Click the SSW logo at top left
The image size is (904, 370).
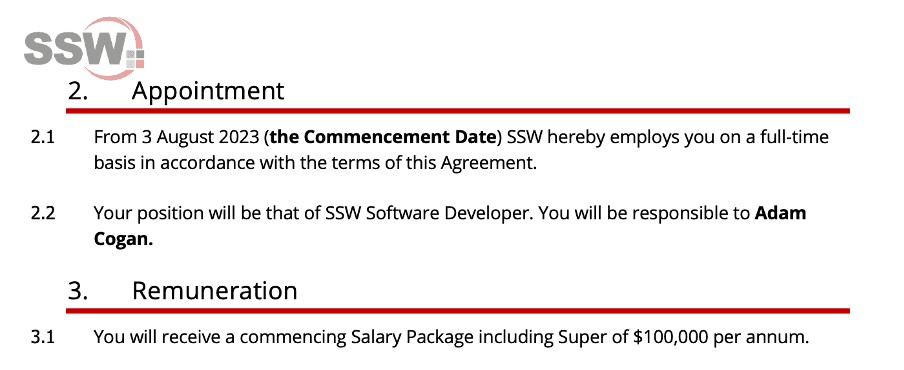84,48
